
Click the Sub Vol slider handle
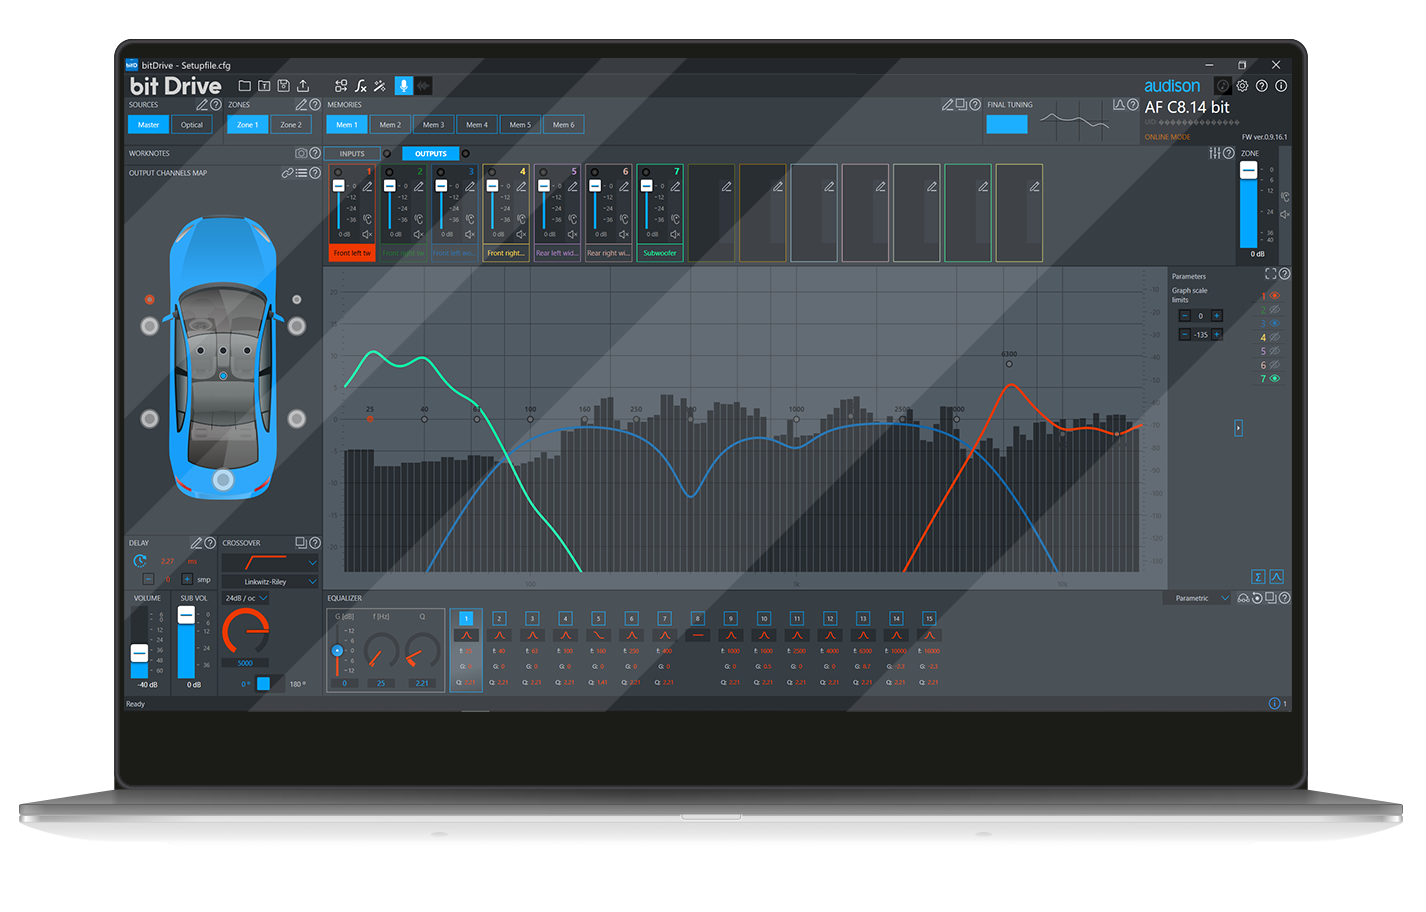(x=186, y=616)
